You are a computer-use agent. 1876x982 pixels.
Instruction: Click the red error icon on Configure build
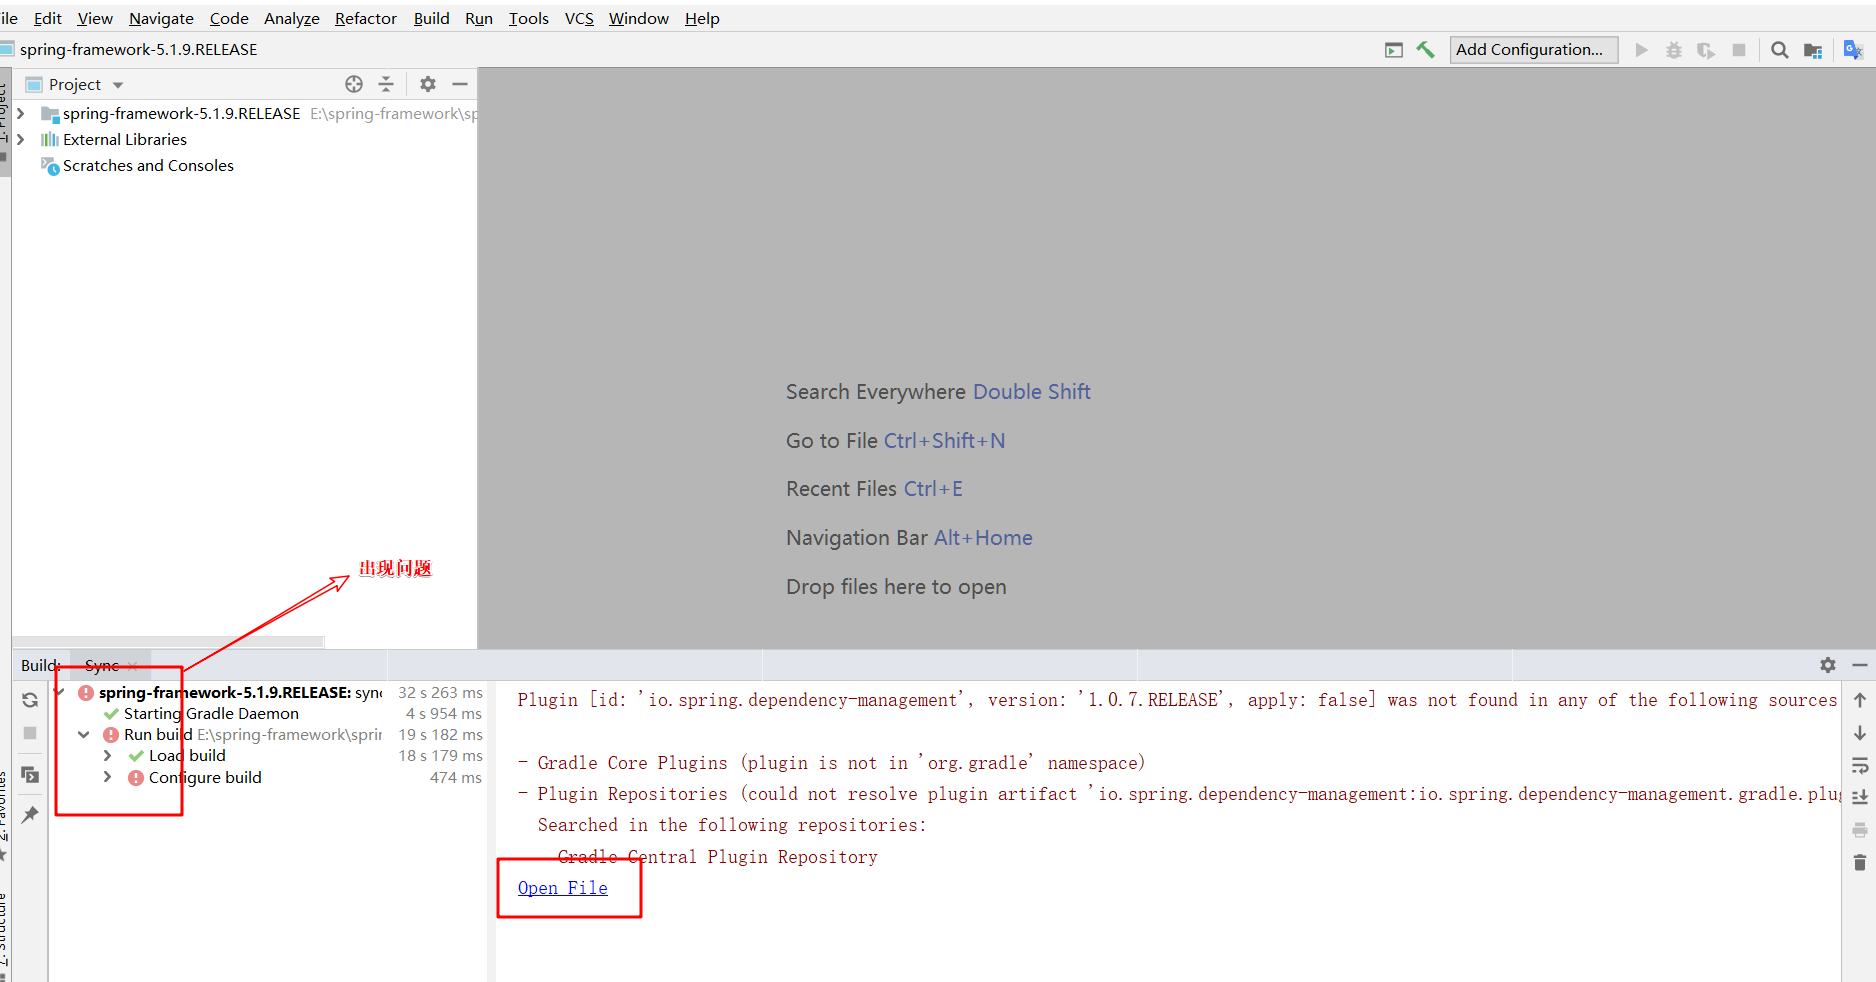point(136,778)
